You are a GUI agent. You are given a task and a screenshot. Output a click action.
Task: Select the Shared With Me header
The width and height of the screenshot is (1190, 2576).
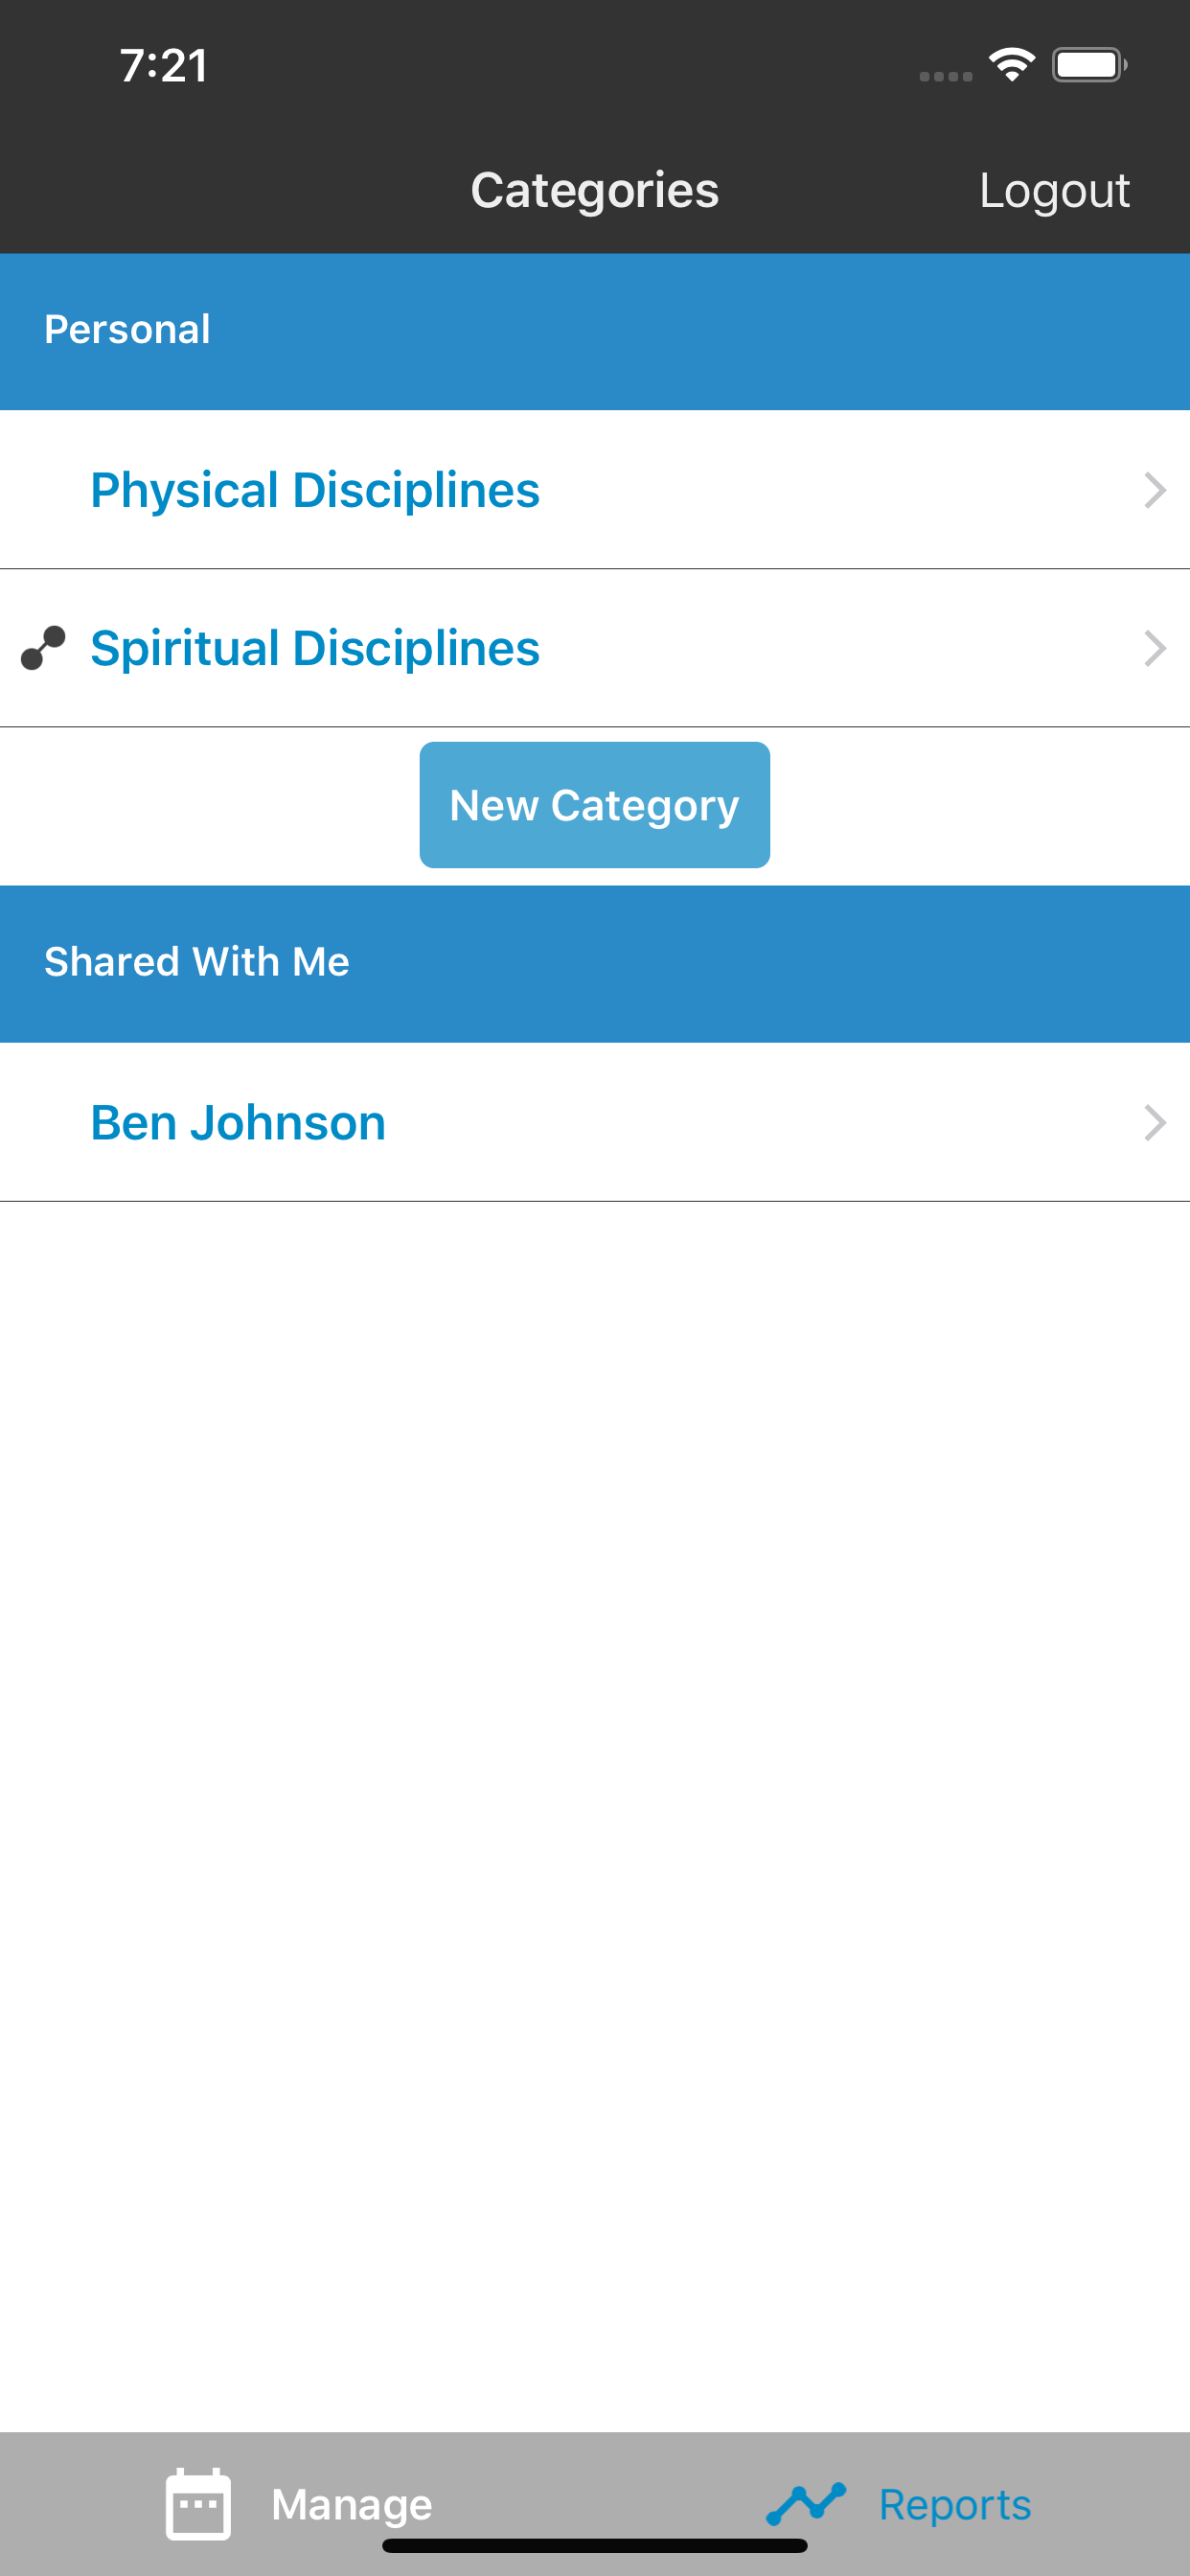[x=595, y=963]
